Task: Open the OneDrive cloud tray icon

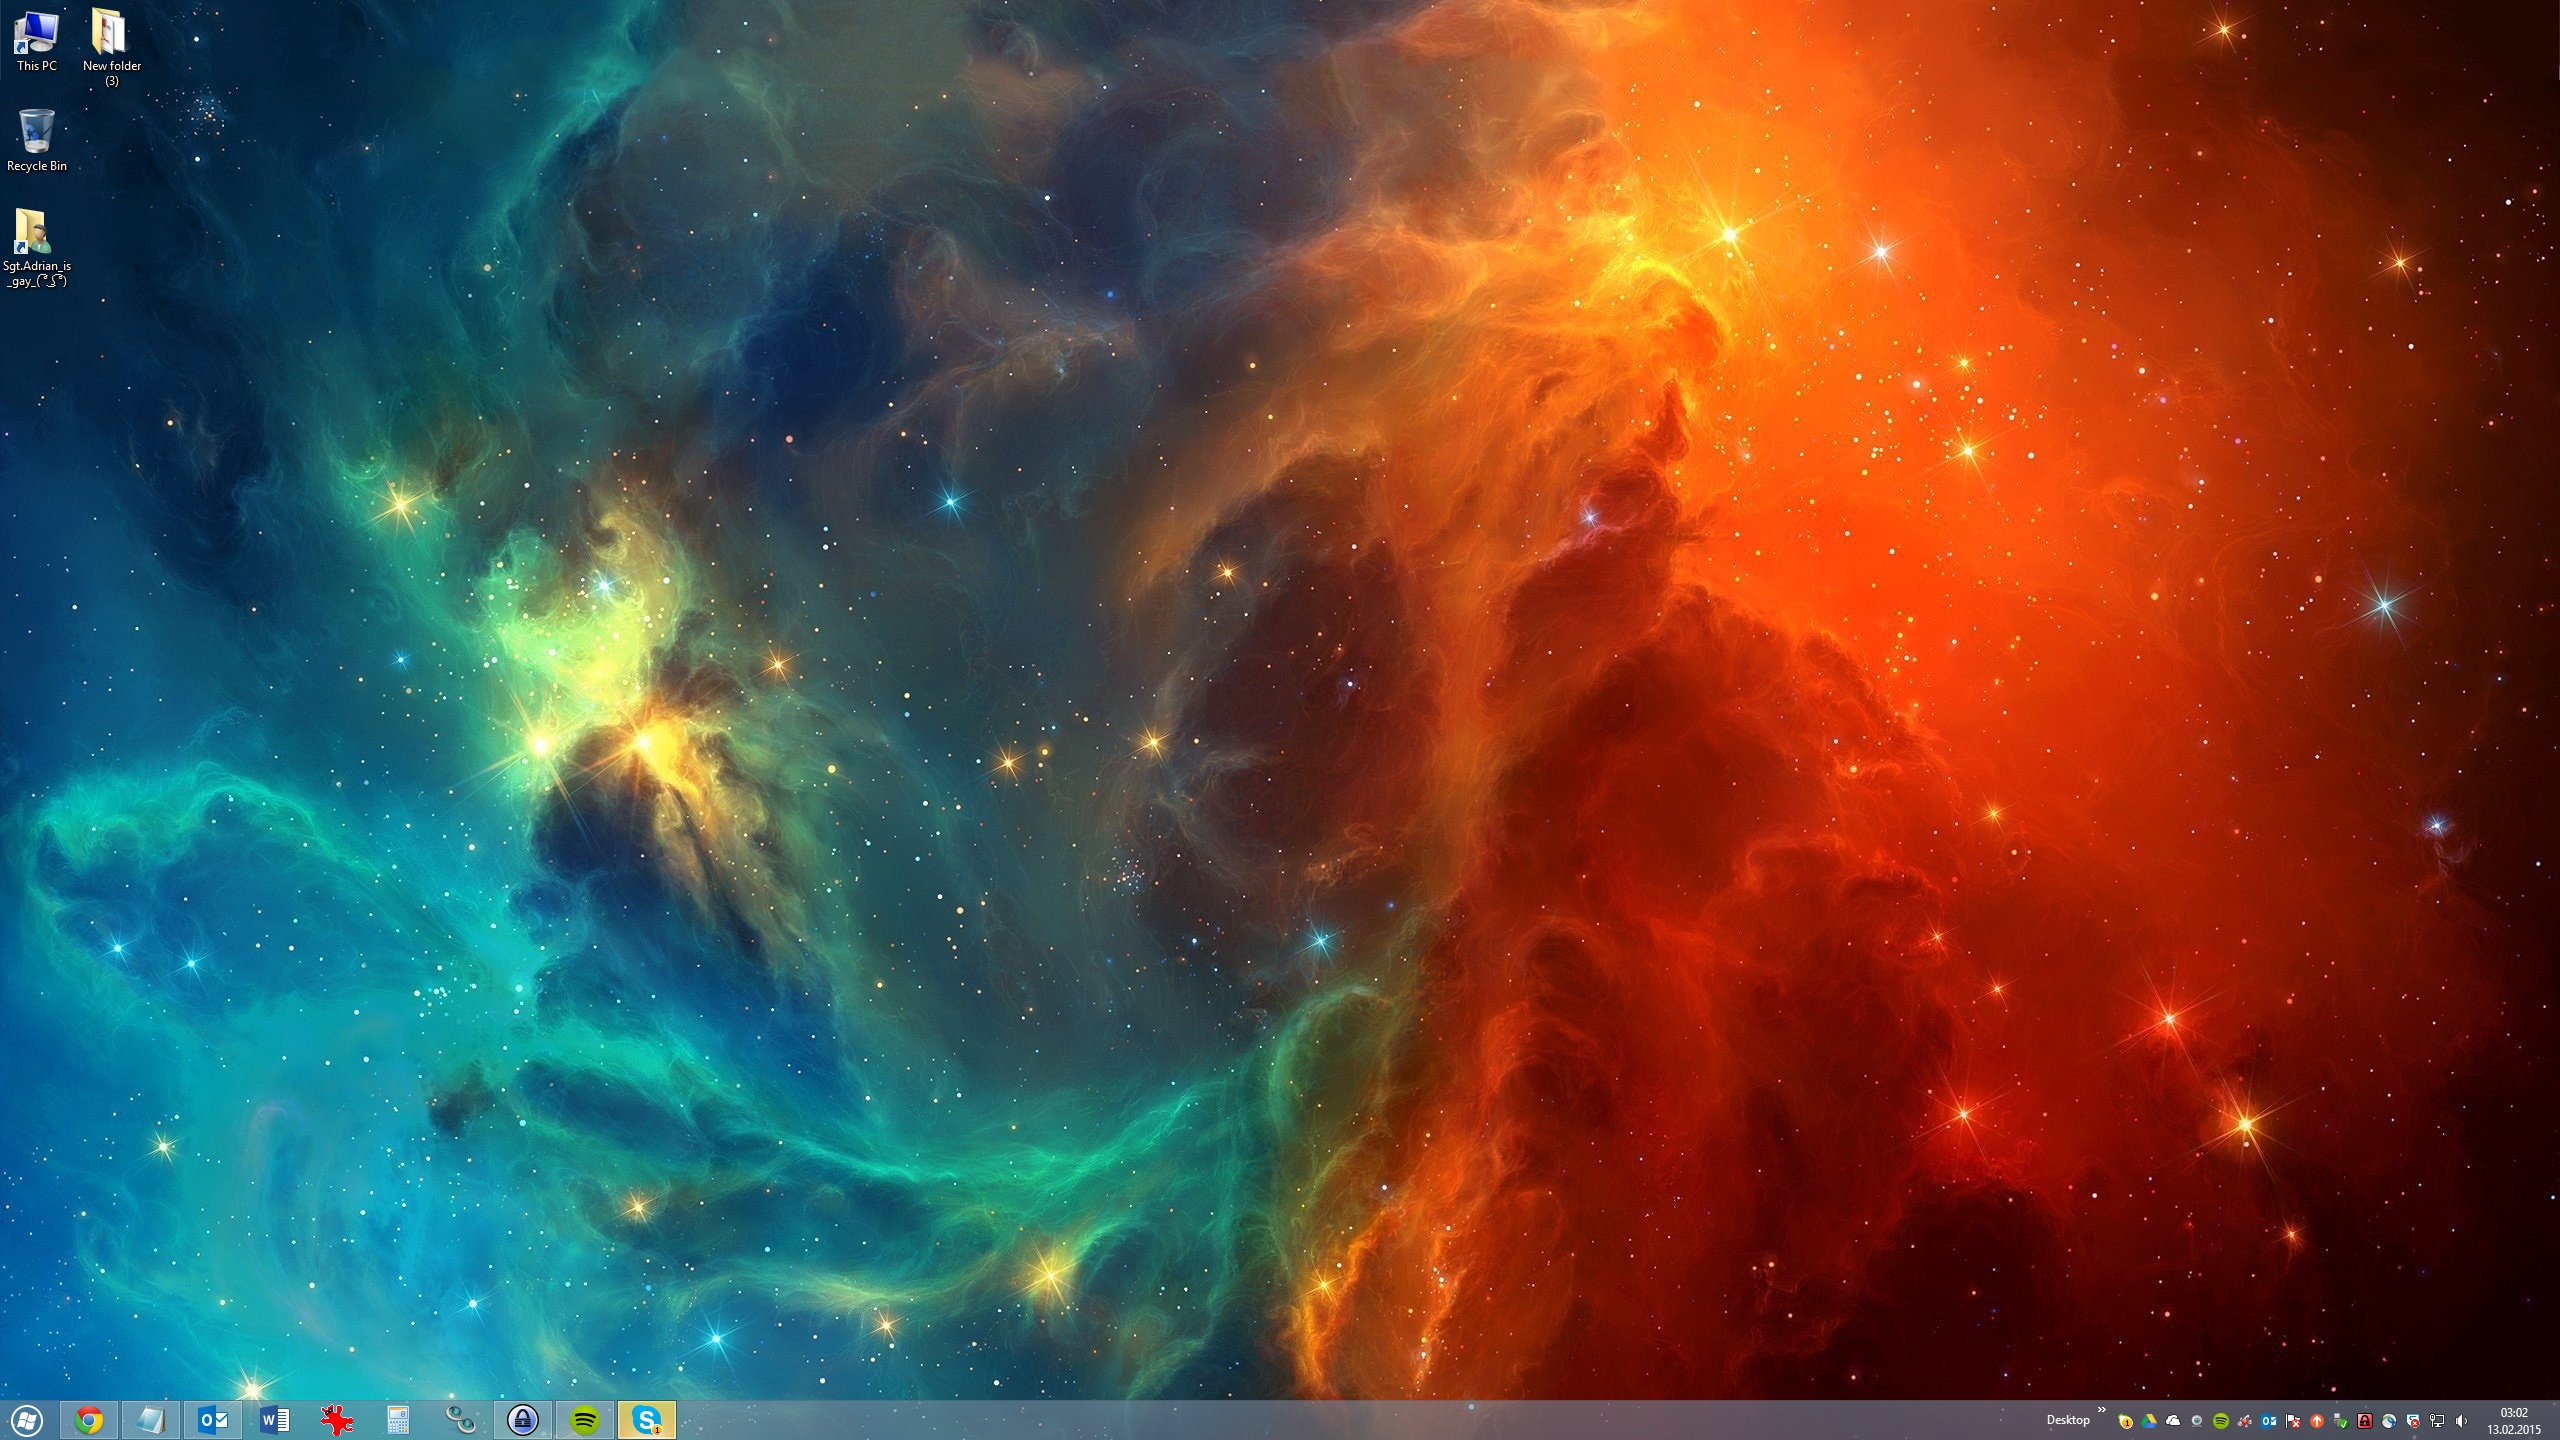Action: coord(2173,1421)
